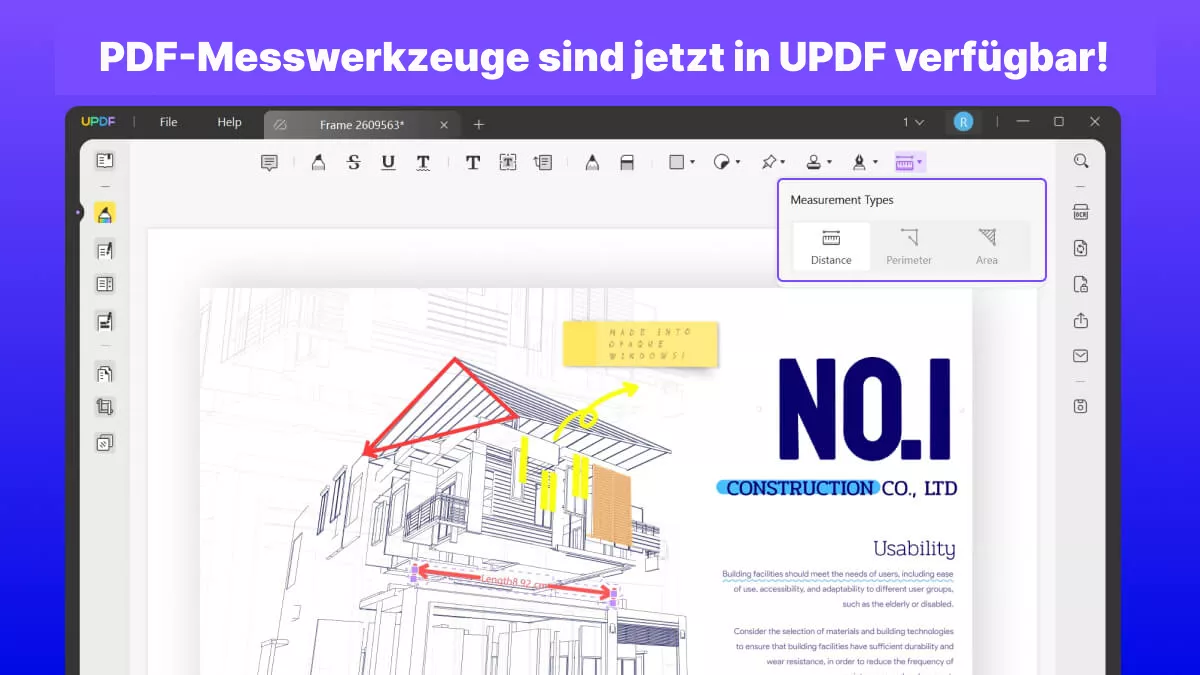The image size is (1200, 675).
Task: Select the Distance measurement type
Action: point(830,246)
